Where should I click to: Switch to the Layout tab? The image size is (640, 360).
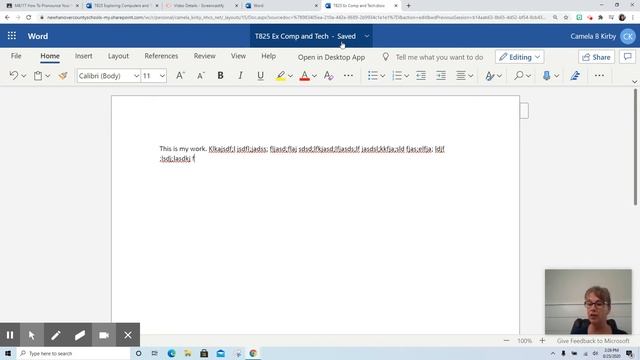coord(118,56)
